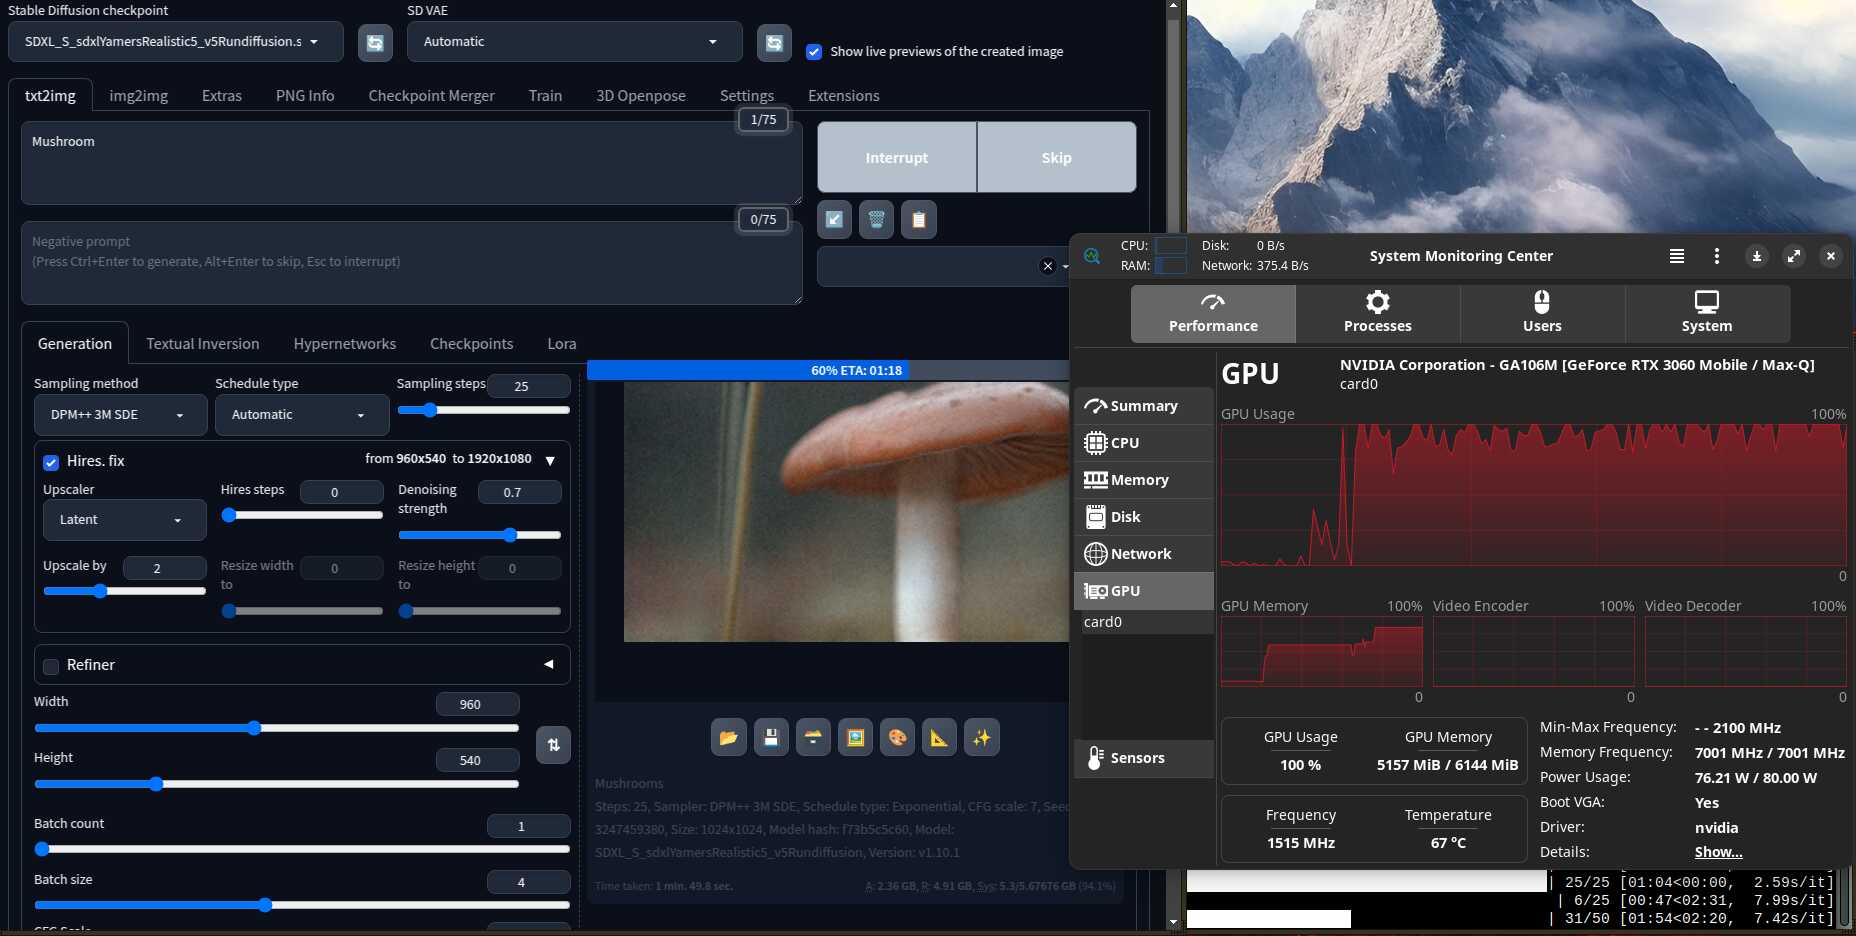This screenshot has width=1856, height=936.
Task: Click the web UI scrollbar down arrow
Action: coord(1174,923)
